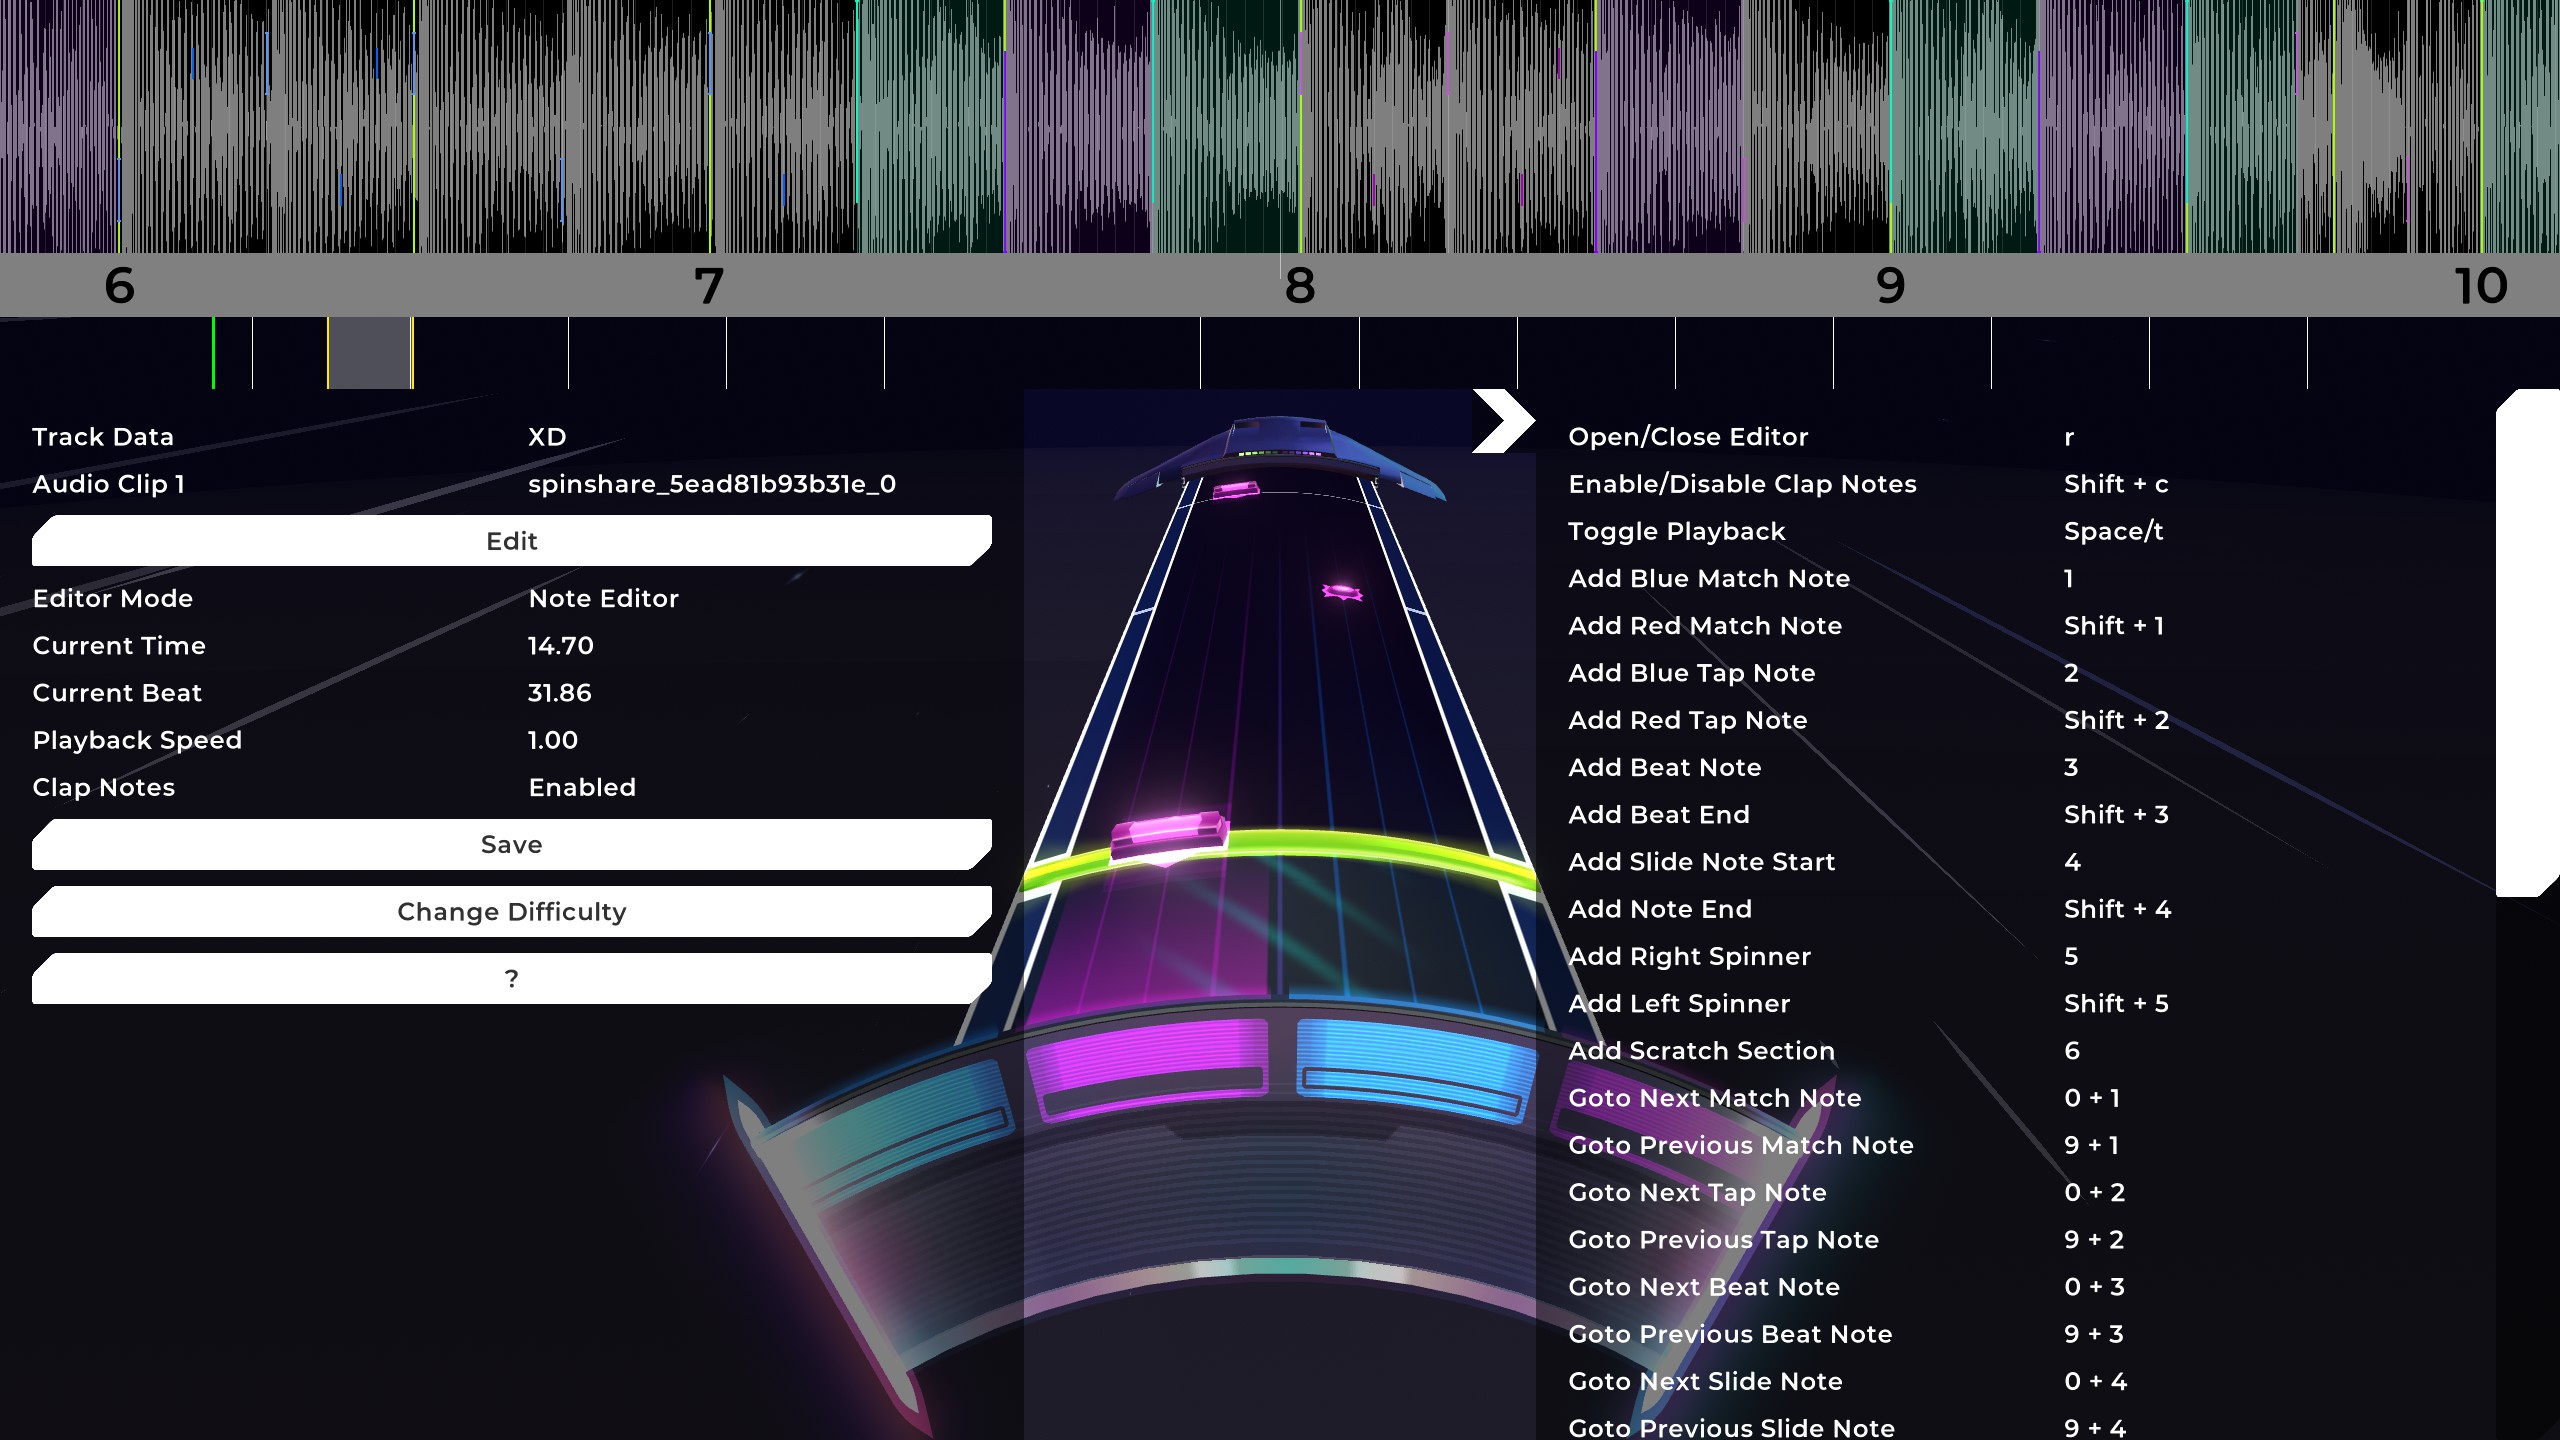Image resolution: width=2560 pixels, height=1440 pixels.
Task: Click the Toggle Playback shortcut entry
Action: [x=1676, y=532]
